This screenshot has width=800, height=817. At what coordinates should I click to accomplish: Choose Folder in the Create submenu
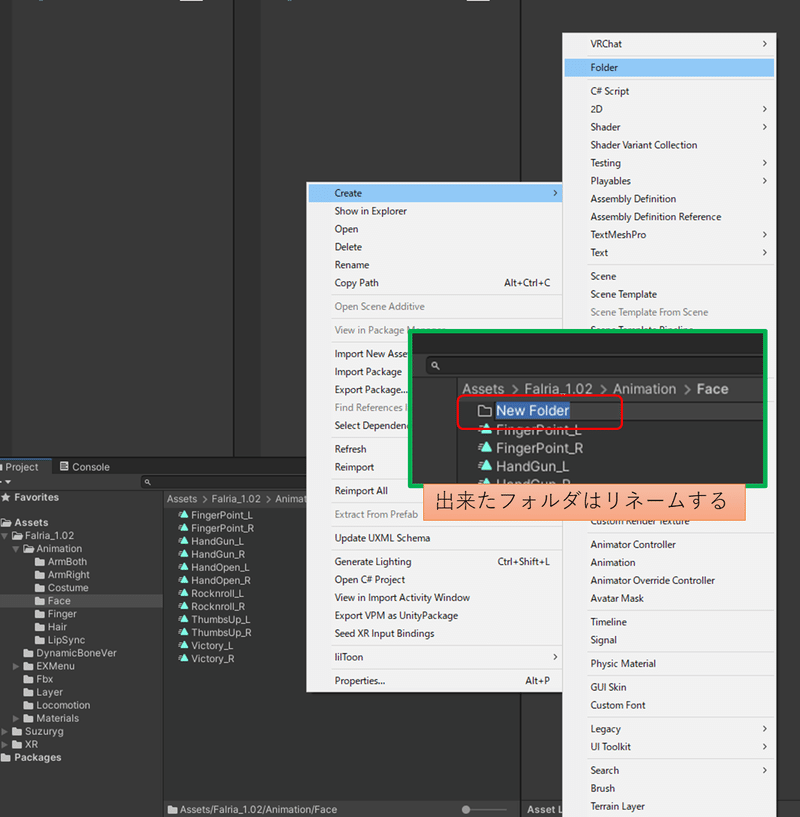[x=669, y=67]
